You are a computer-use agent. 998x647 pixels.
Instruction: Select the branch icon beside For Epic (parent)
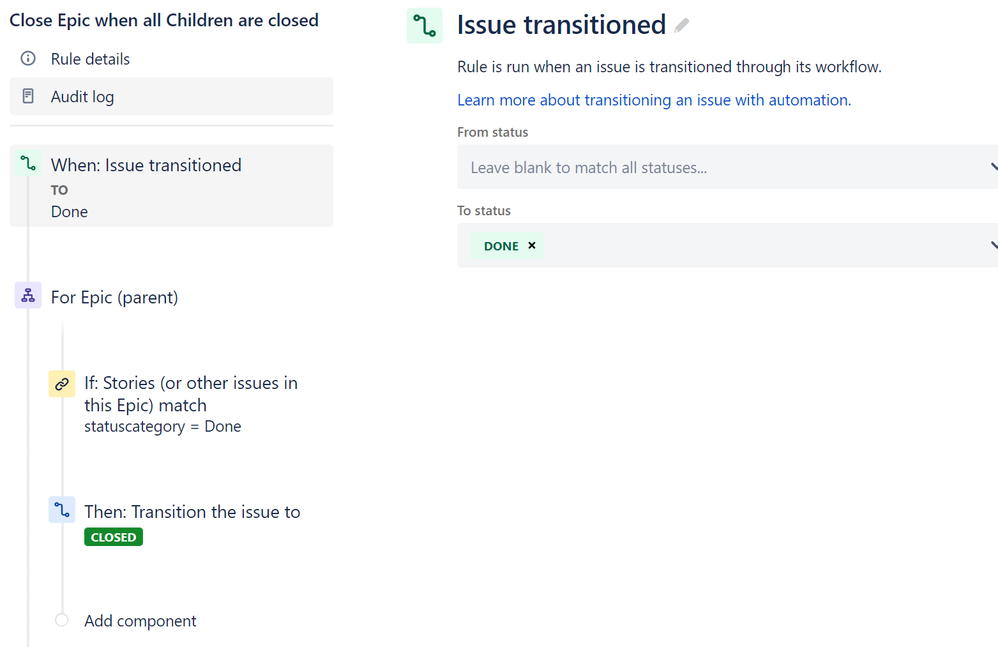(x=27, y=296)
